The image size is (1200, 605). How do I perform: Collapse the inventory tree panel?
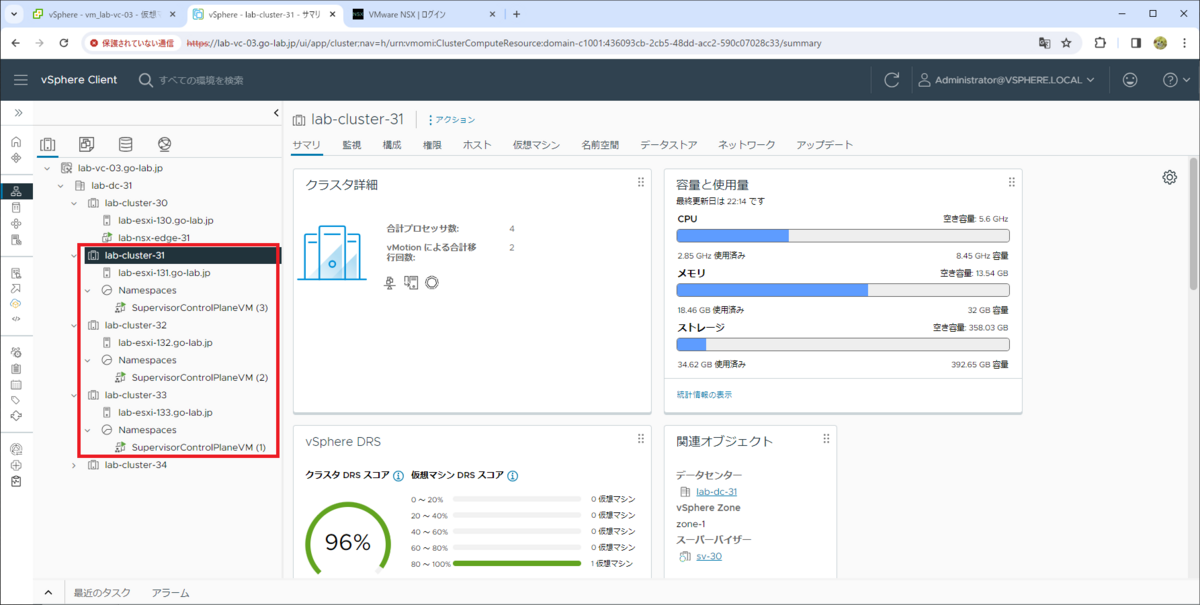pos(276,113)
